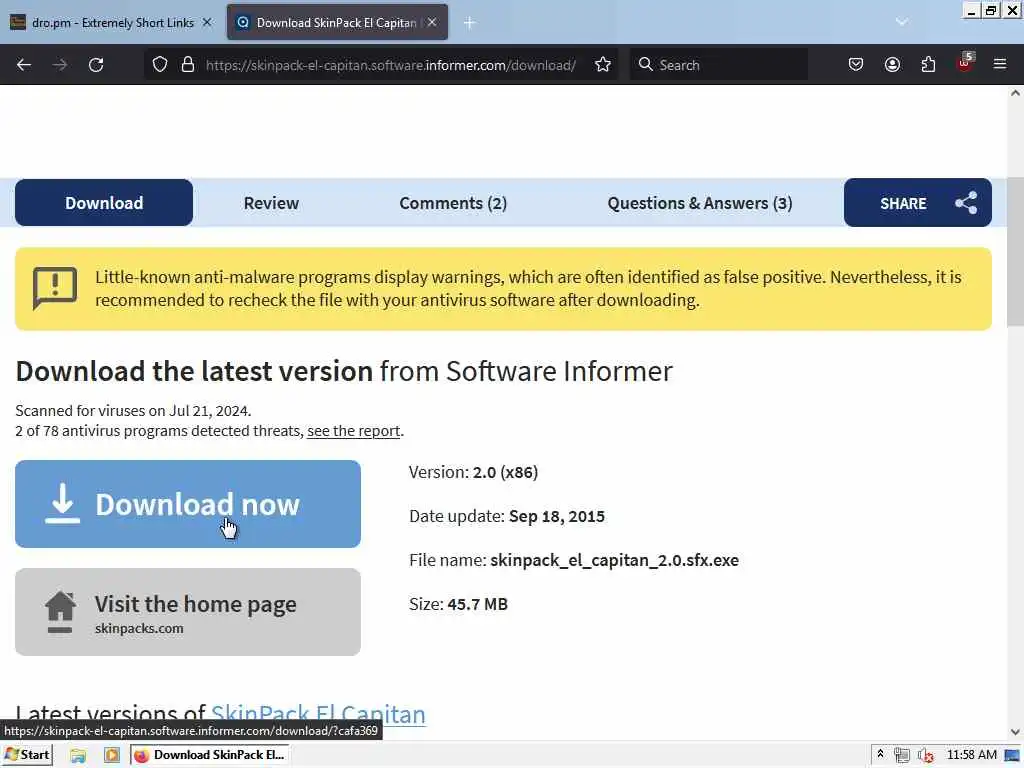Follow the SkinPack El Capitan link

(318, 714)
